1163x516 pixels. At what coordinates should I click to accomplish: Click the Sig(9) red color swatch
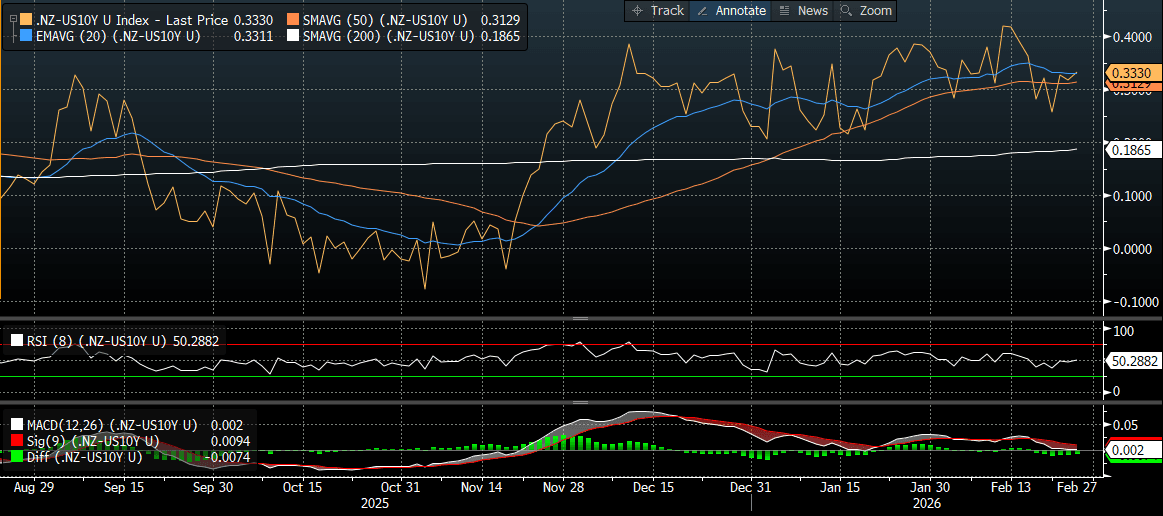click(x=15, y=441)
